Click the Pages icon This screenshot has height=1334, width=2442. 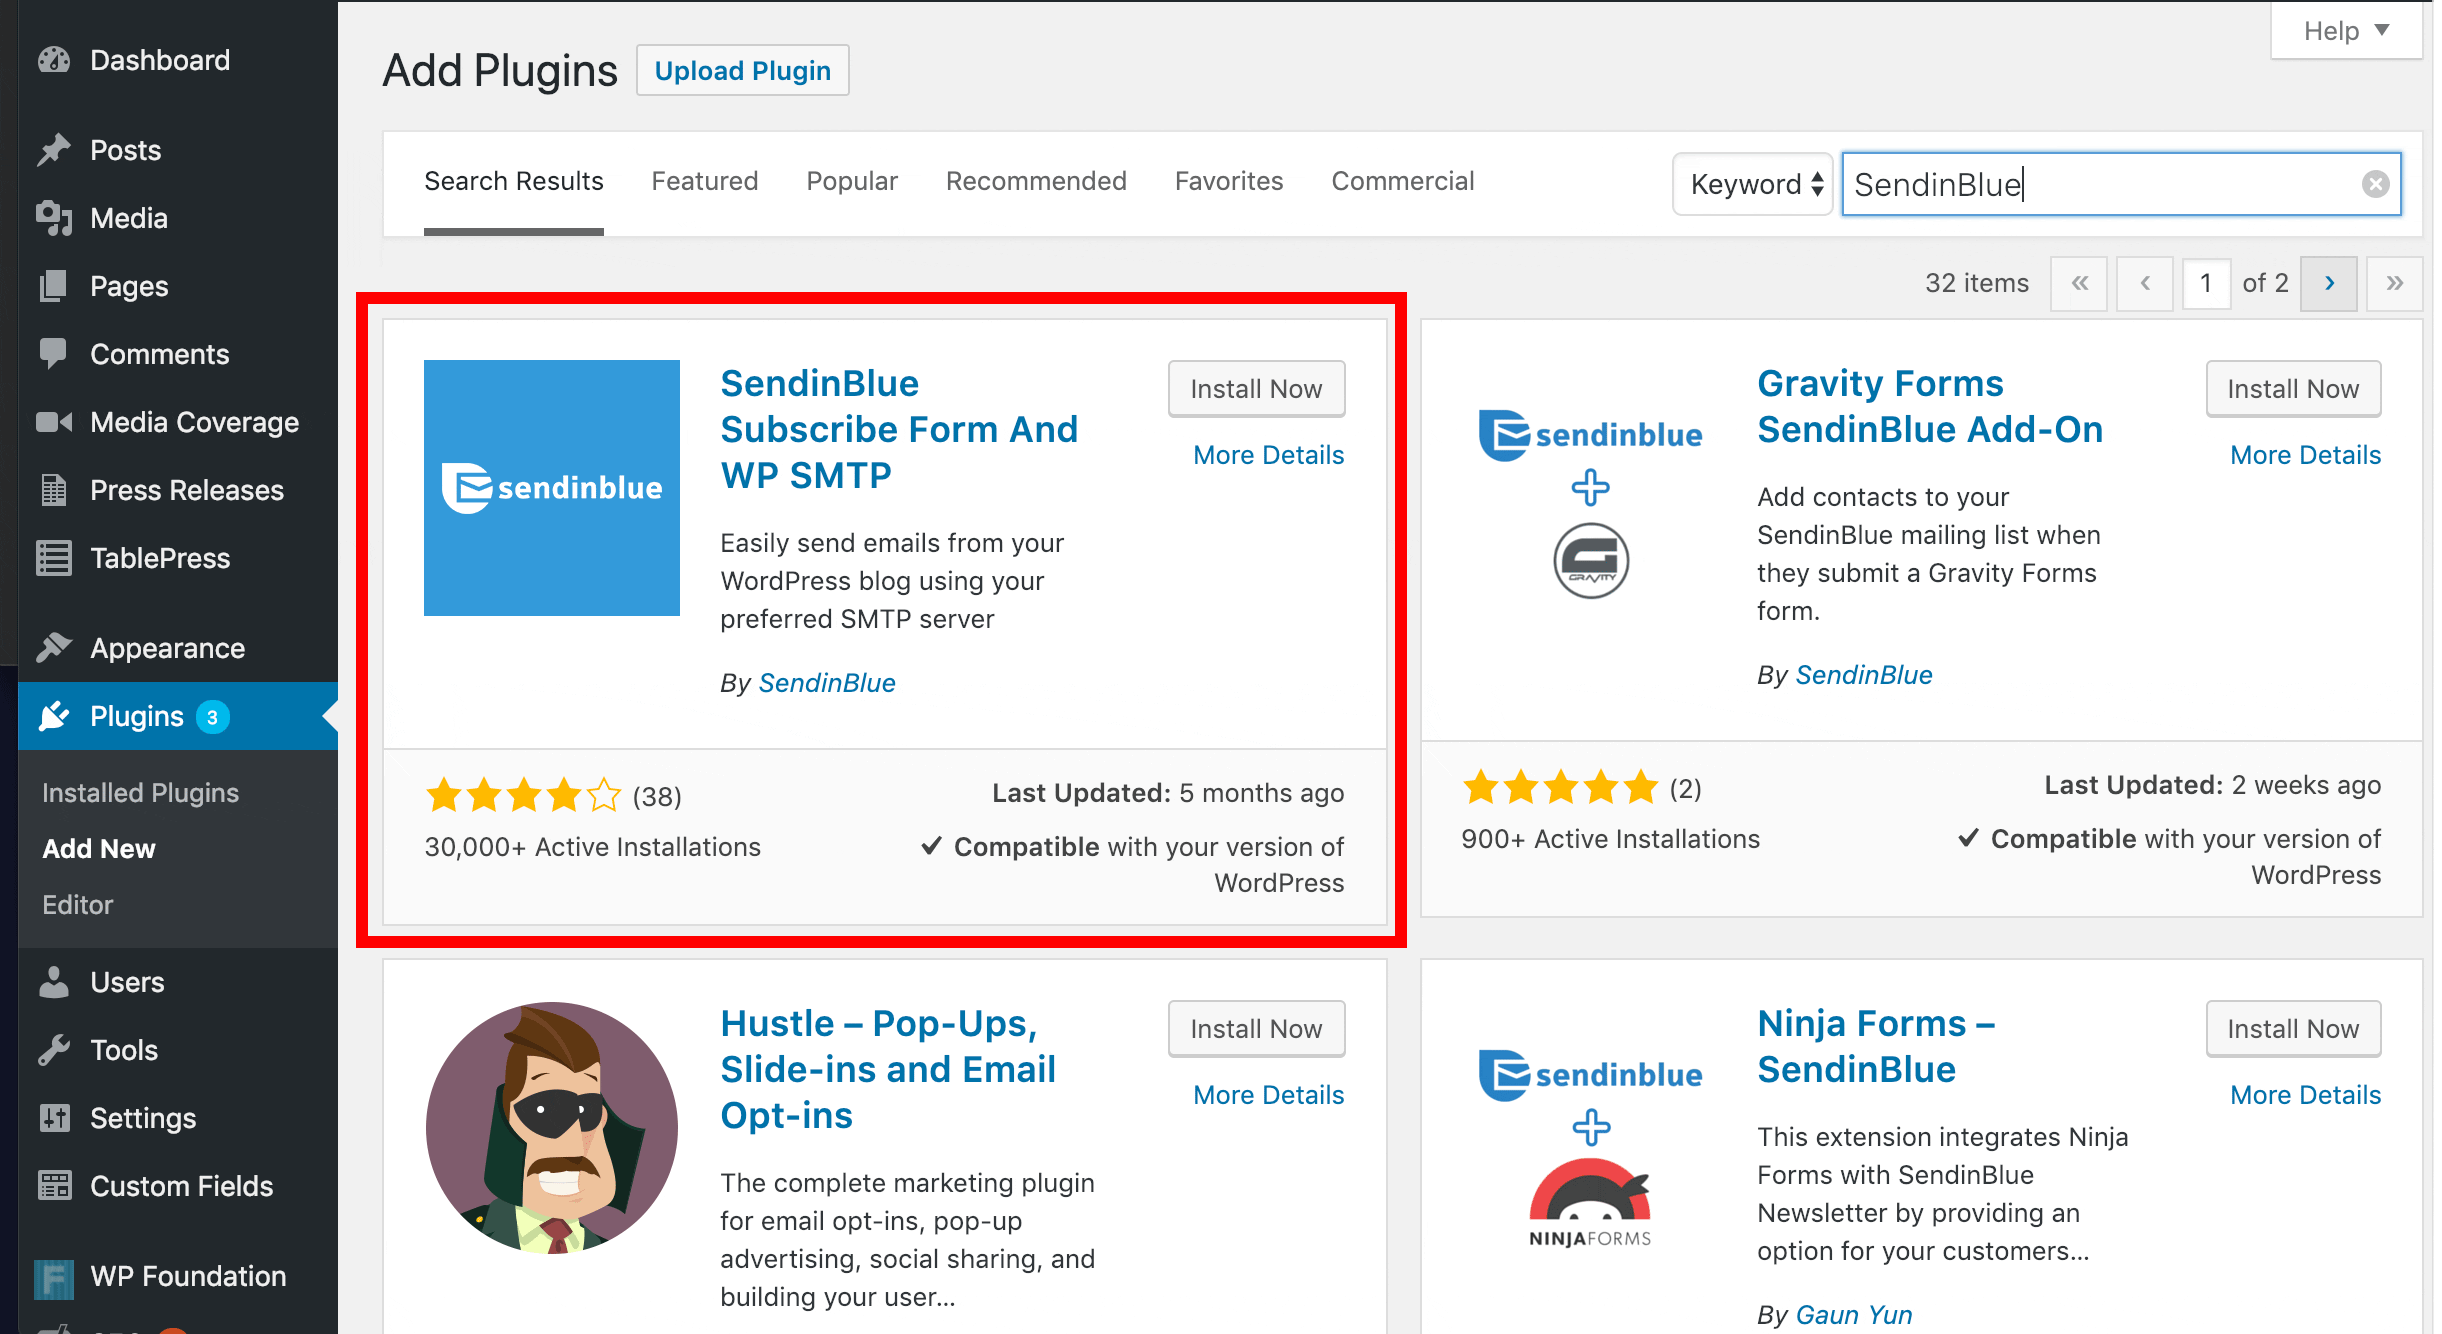pyautogui.click(x=55, y=286)
